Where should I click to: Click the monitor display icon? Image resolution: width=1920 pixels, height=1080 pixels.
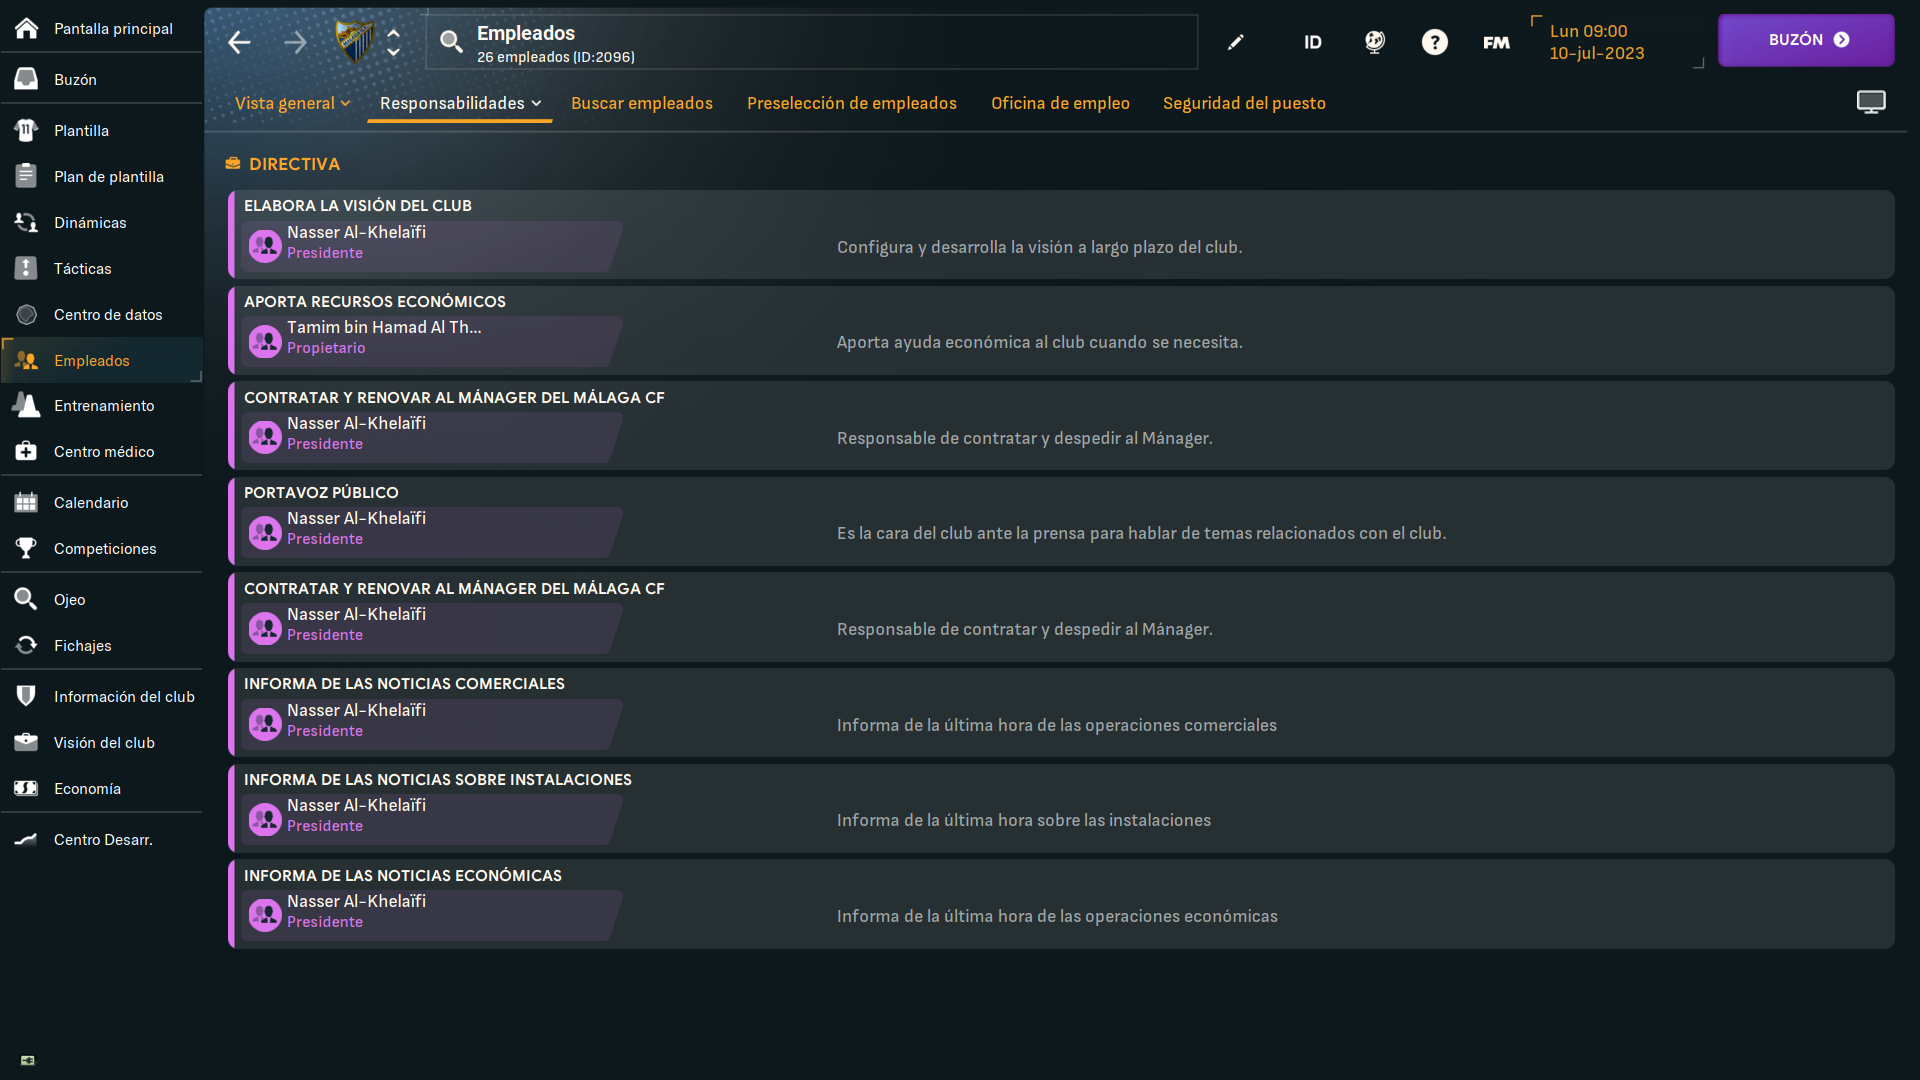tap(1871, 102)
